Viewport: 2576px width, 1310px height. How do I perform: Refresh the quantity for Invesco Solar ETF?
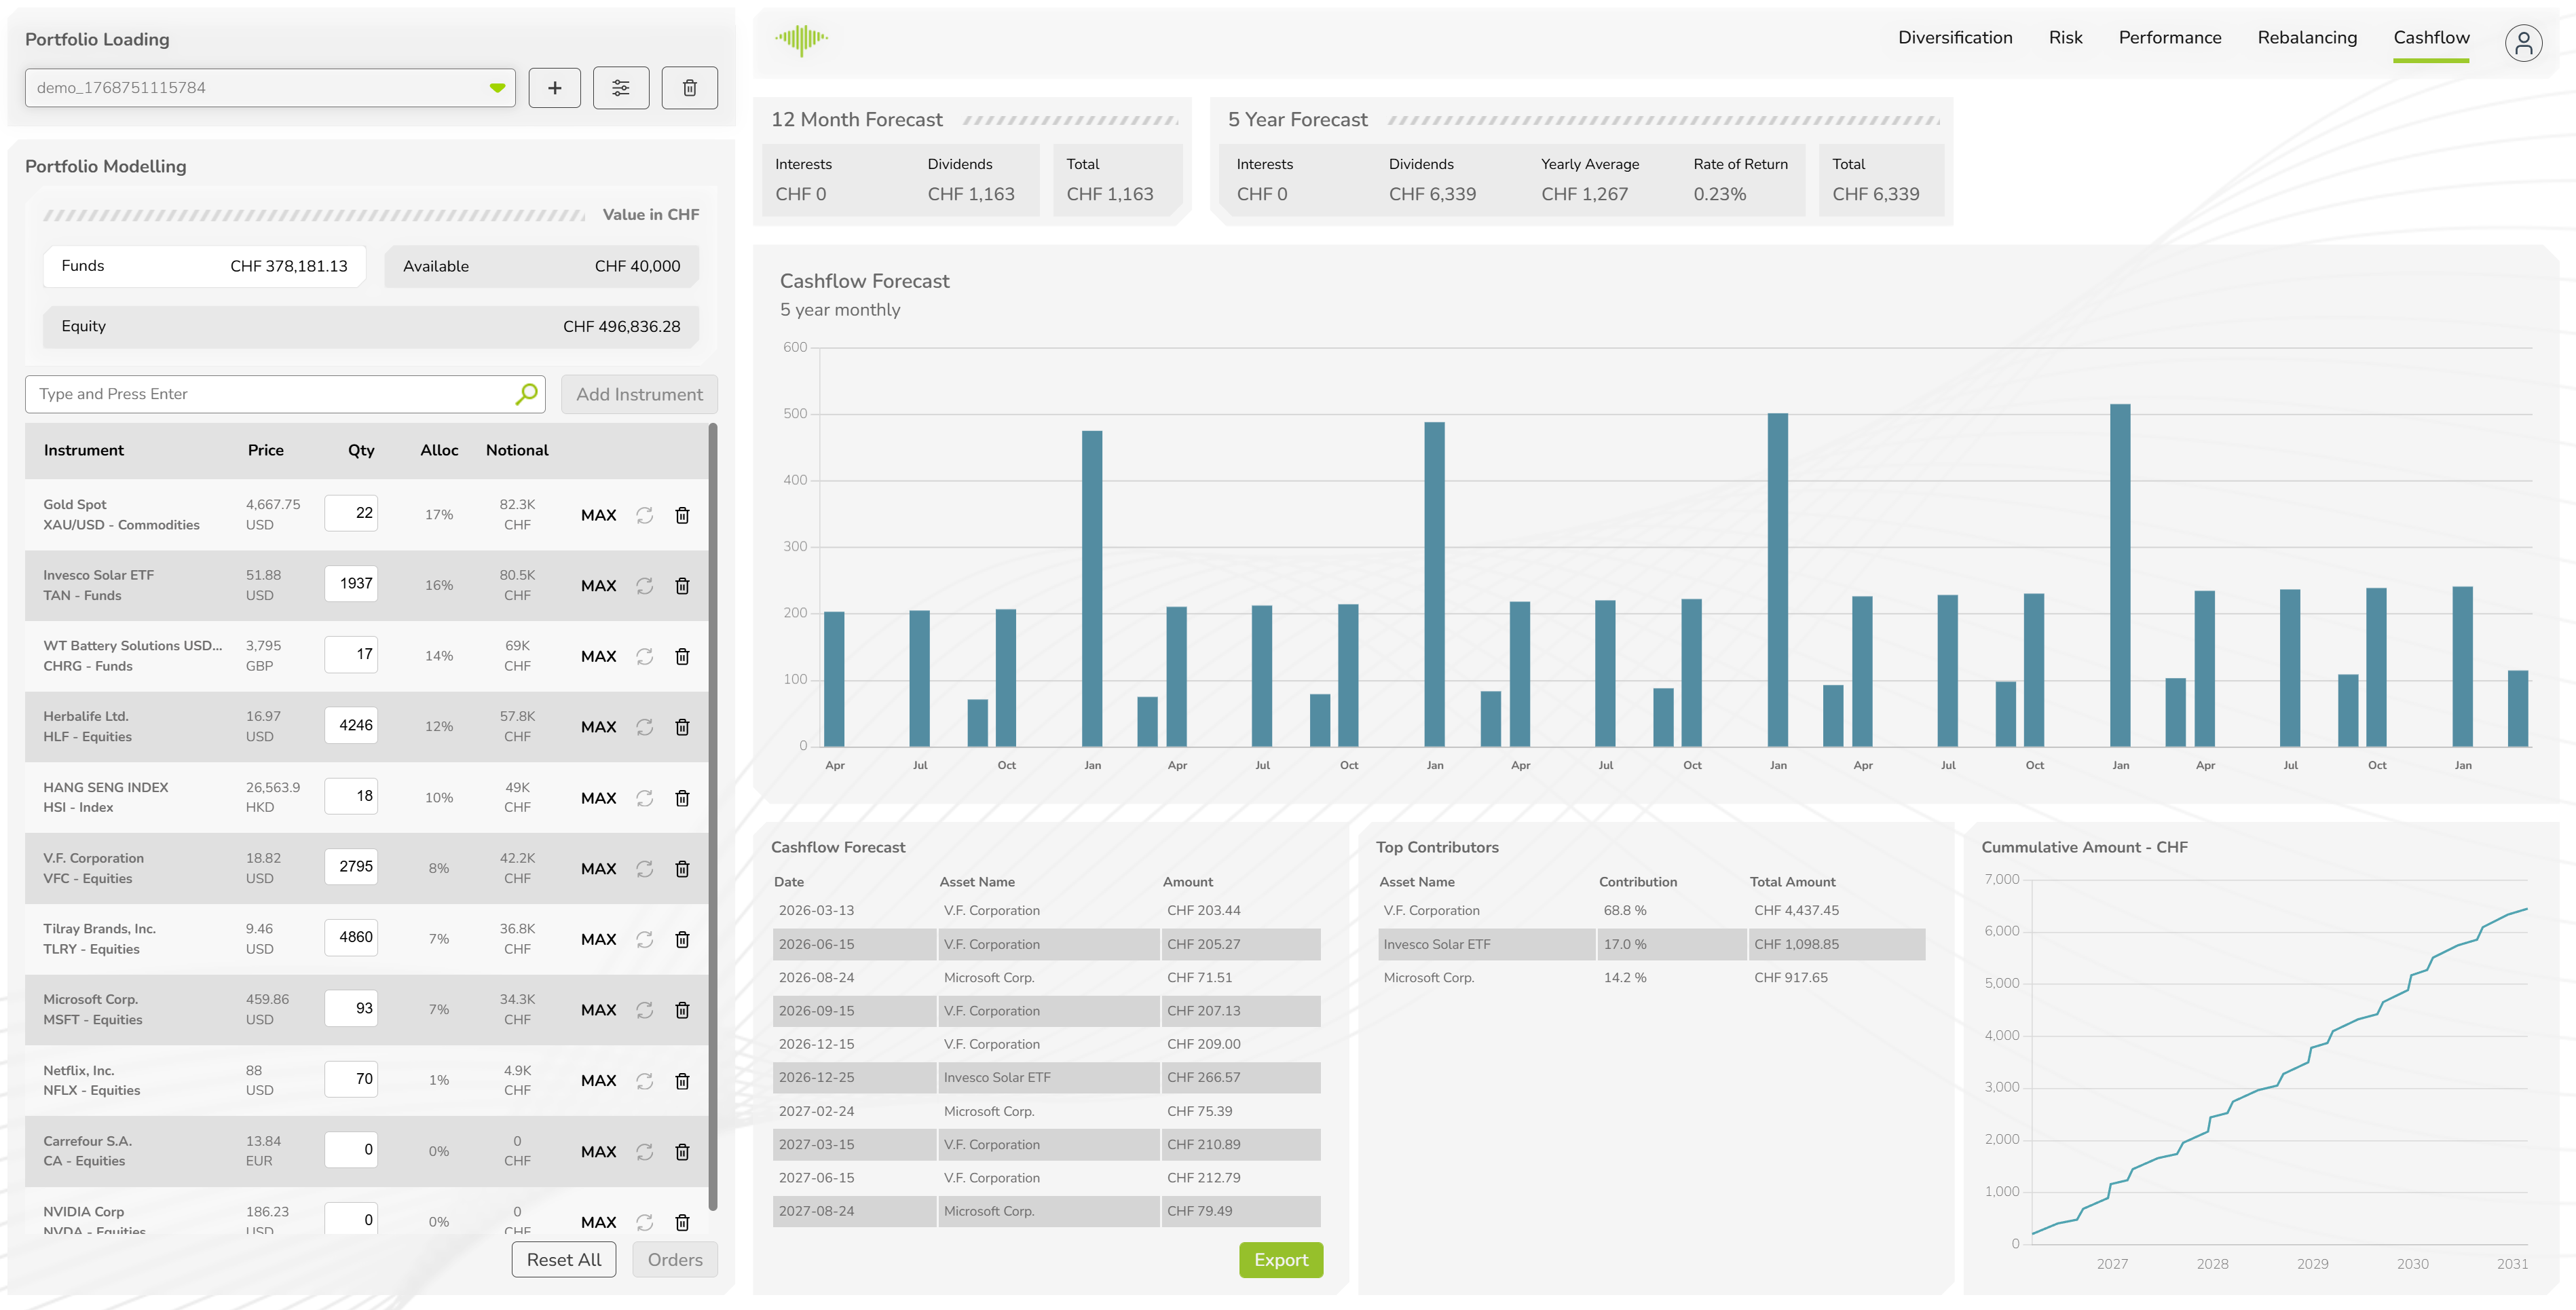pos(644,585)
